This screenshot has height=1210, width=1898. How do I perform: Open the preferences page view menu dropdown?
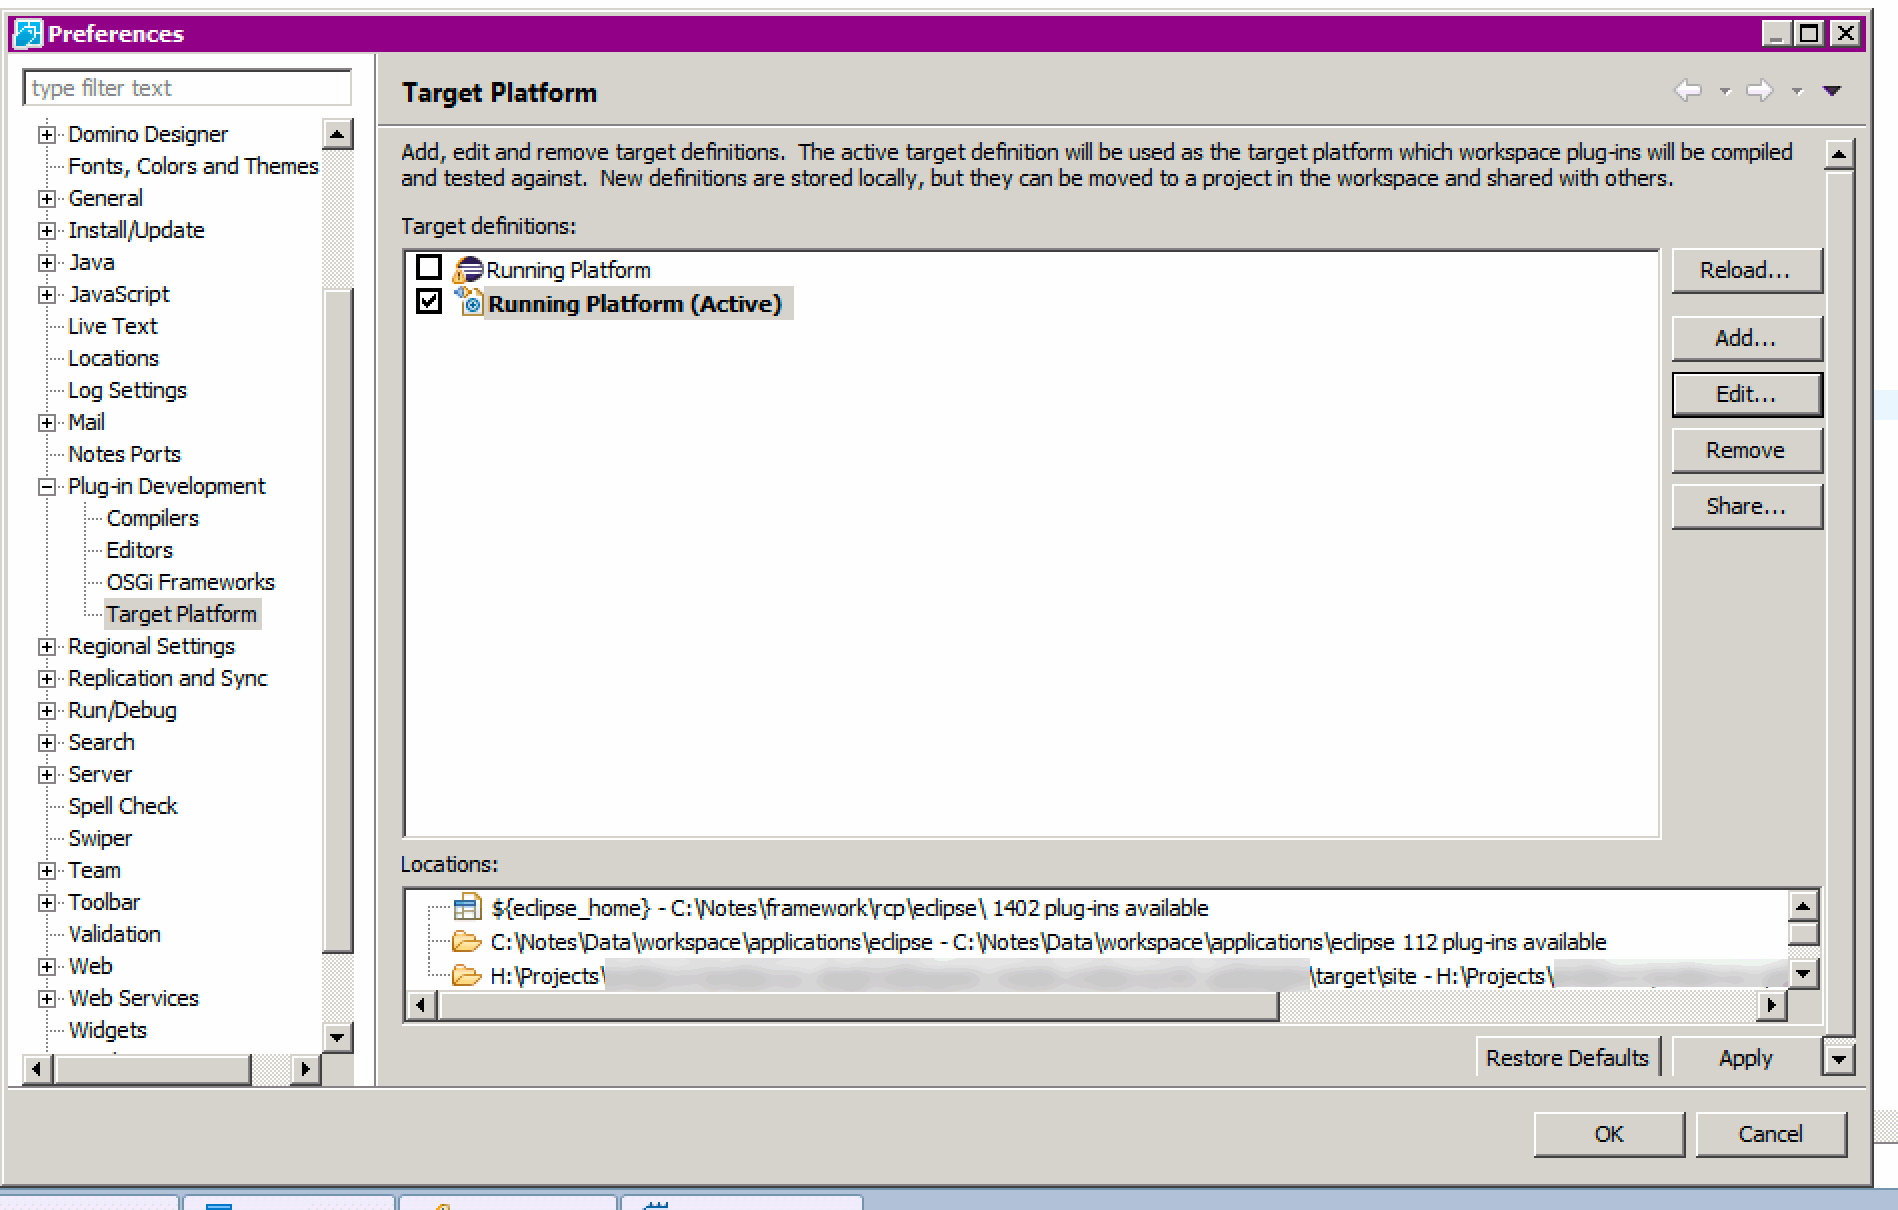tap(1832, 91)
